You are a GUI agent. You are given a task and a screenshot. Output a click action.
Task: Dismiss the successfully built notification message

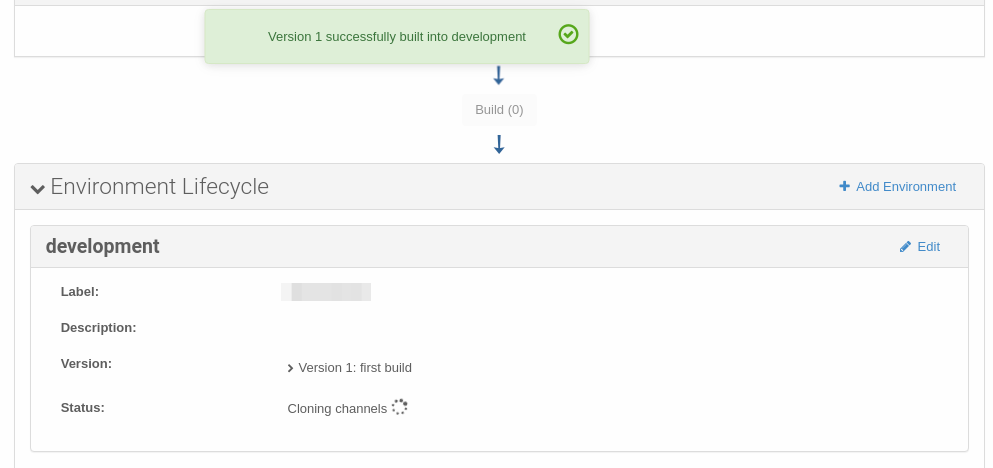click(x=397, y=36)
